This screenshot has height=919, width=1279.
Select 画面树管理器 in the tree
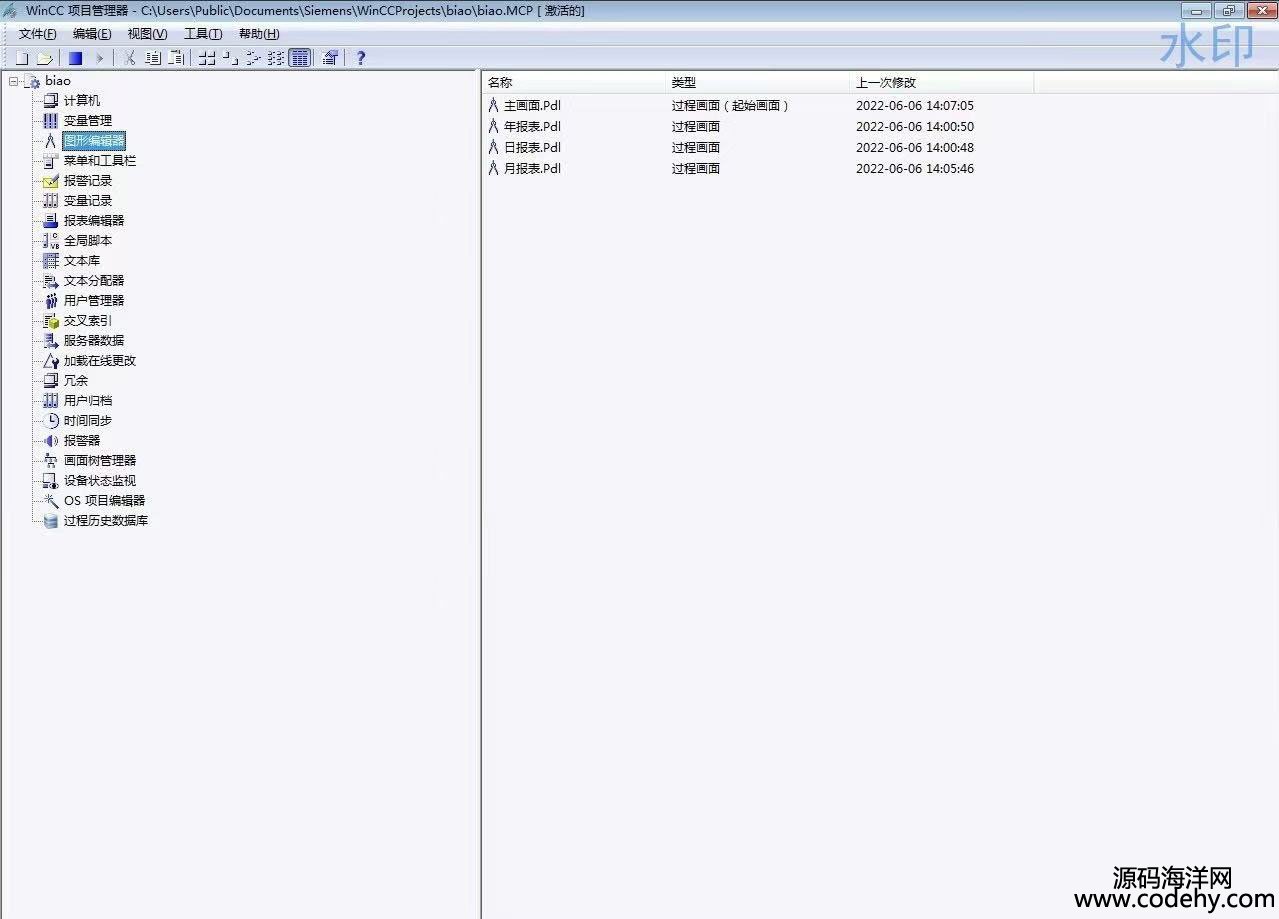[100, 461]
